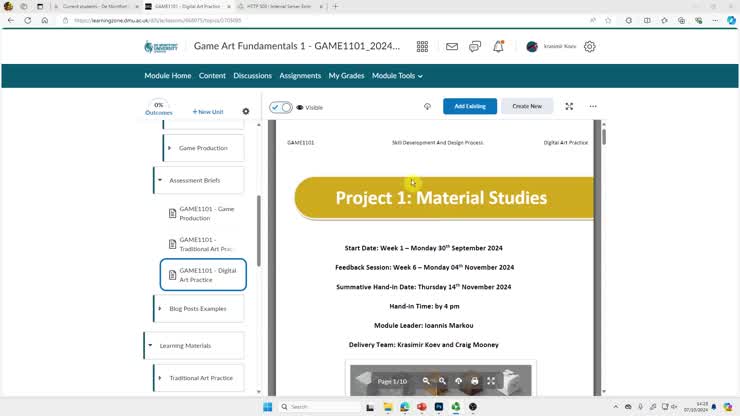Print the PDF document
Viewport: 740px width, 416px height.
[x=475, y=381]
